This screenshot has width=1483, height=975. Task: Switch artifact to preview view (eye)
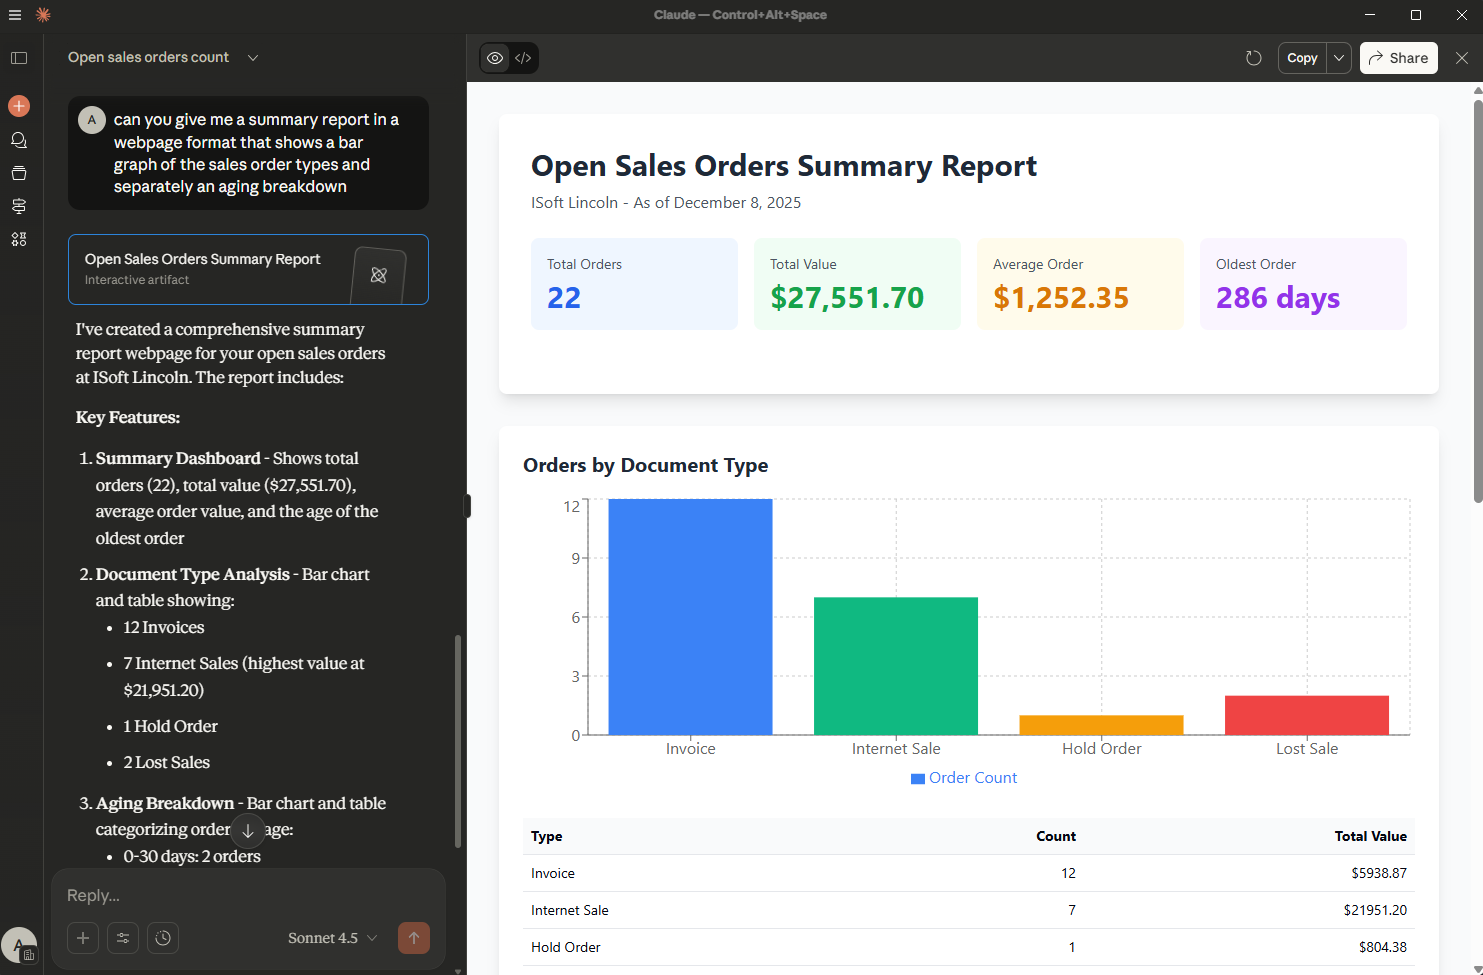pos(495,58)
